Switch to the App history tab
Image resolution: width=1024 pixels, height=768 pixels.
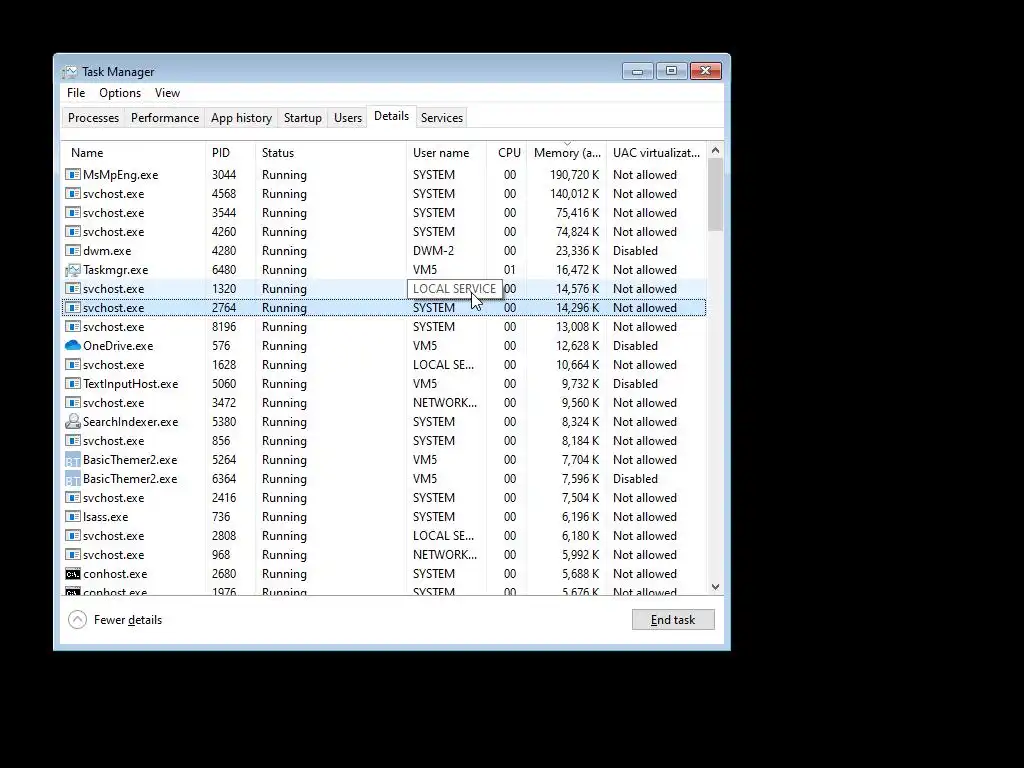click(x=241, y=118)
